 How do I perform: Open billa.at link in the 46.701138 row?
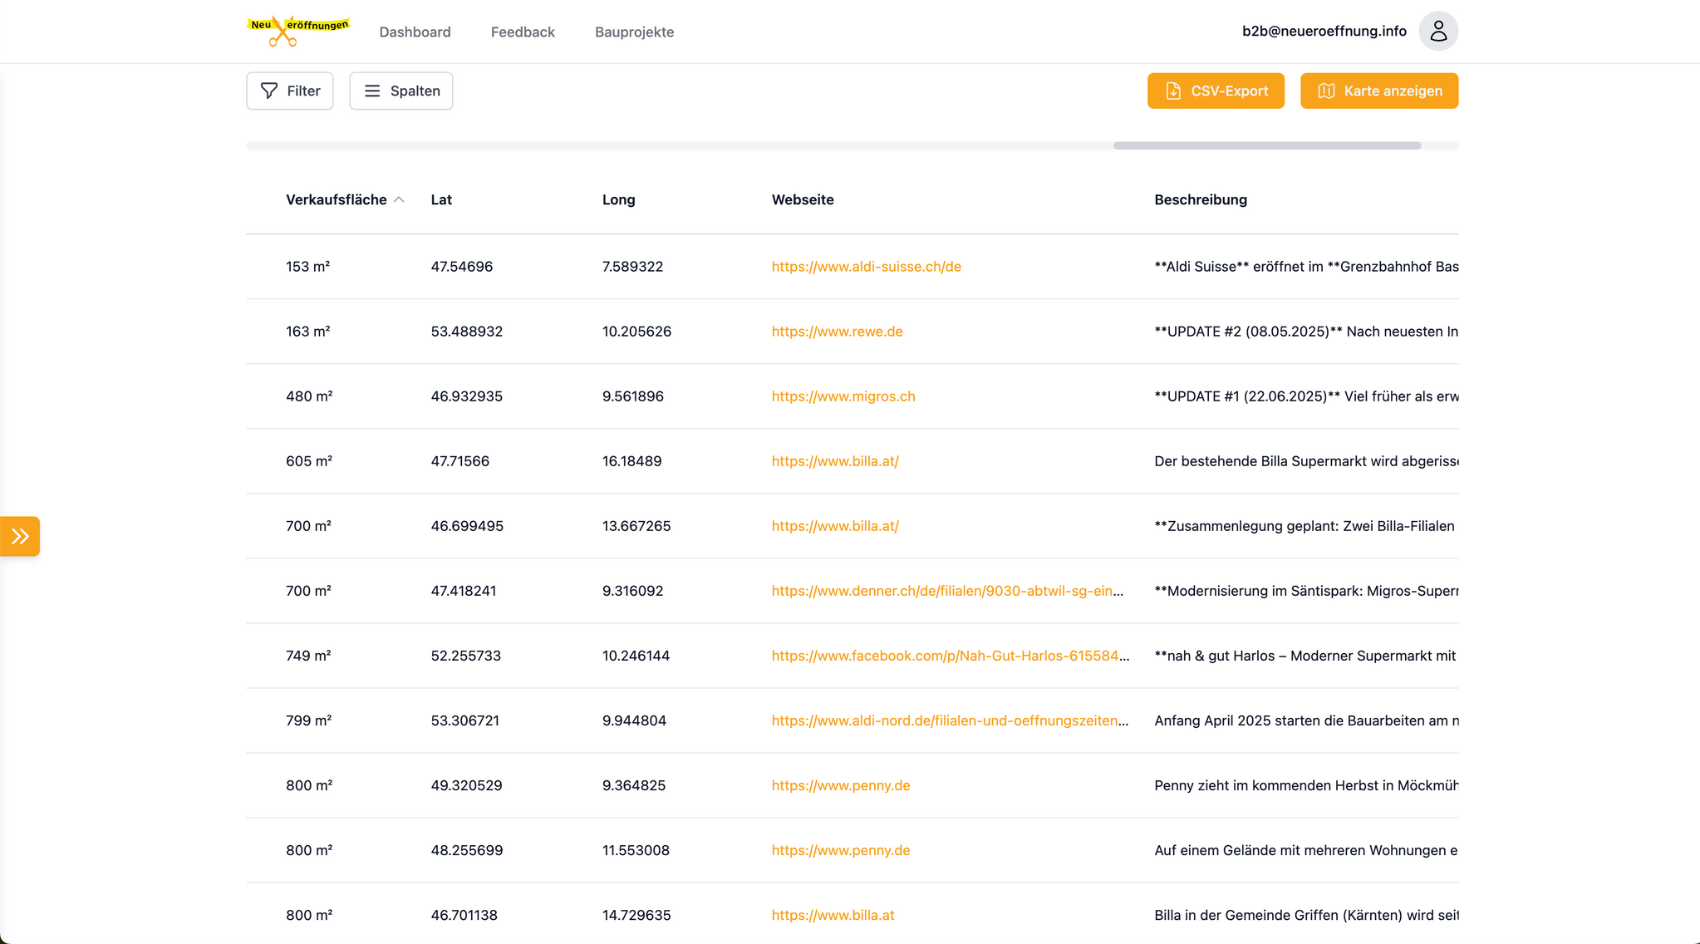point(833,915)
